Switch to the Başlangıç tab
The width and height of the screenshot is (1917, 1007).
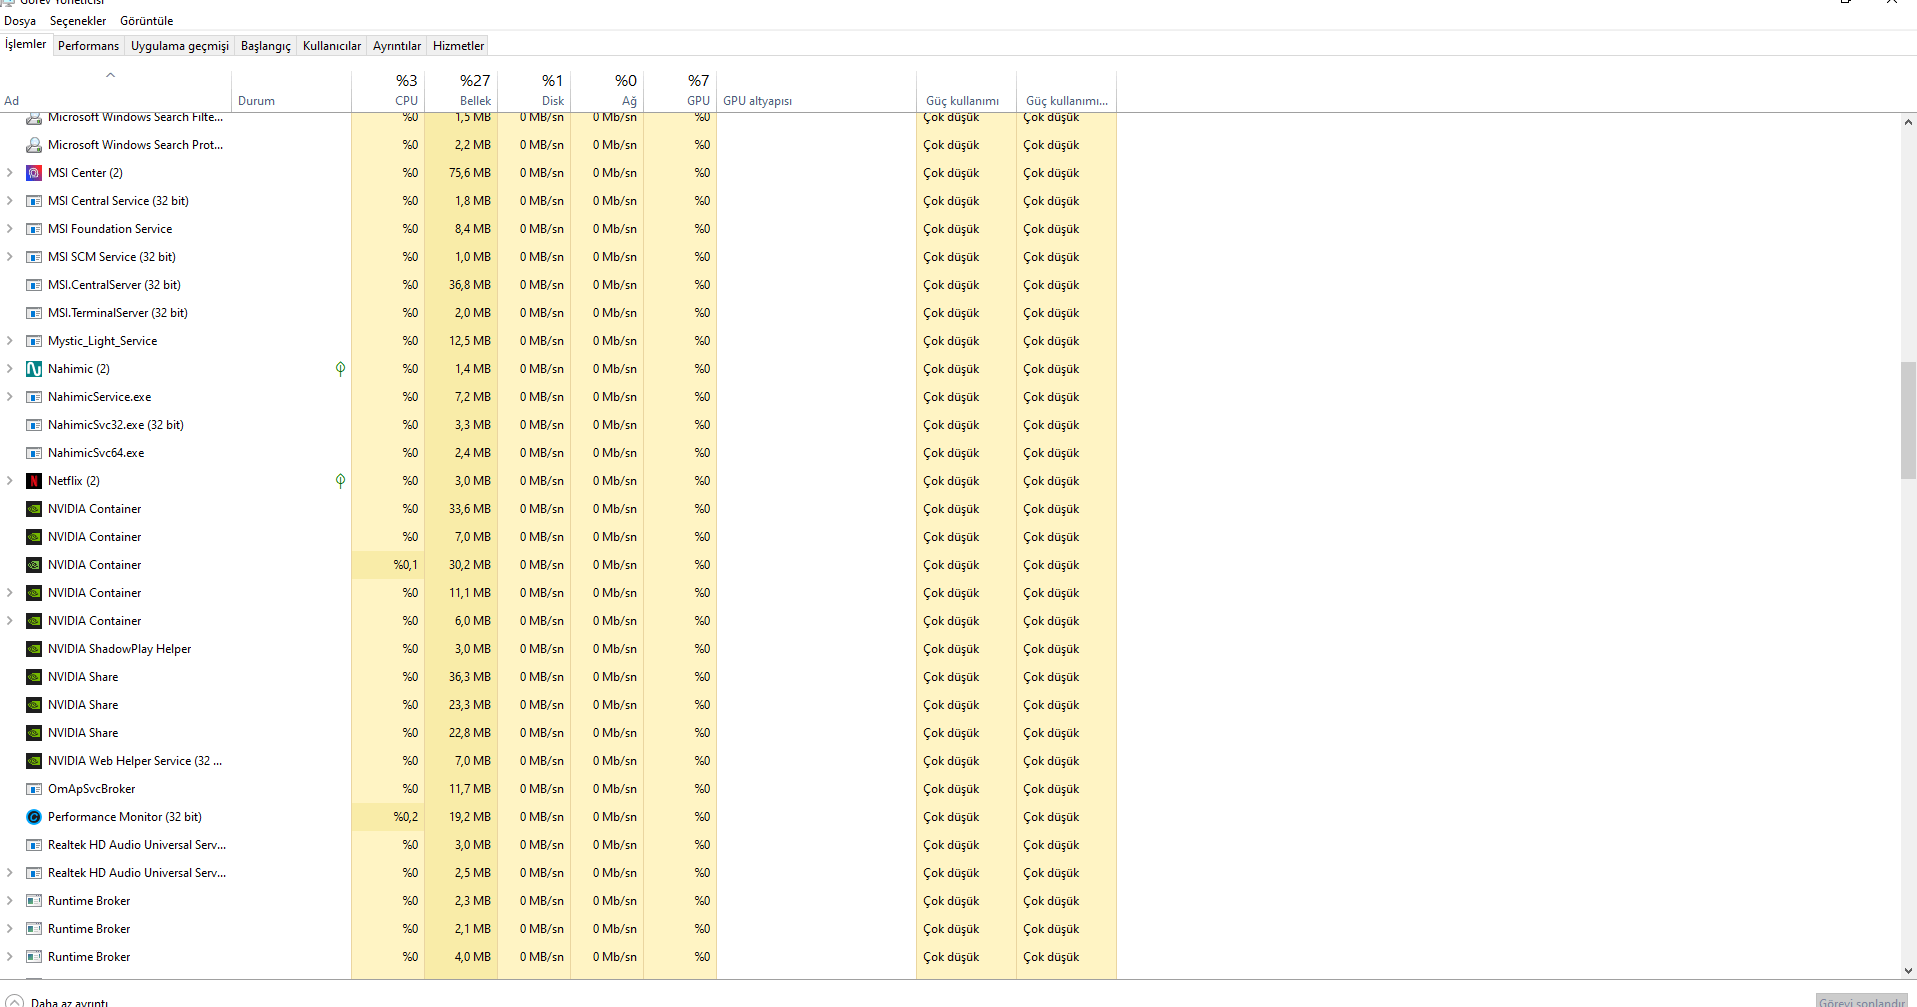[x=266, y=46]
